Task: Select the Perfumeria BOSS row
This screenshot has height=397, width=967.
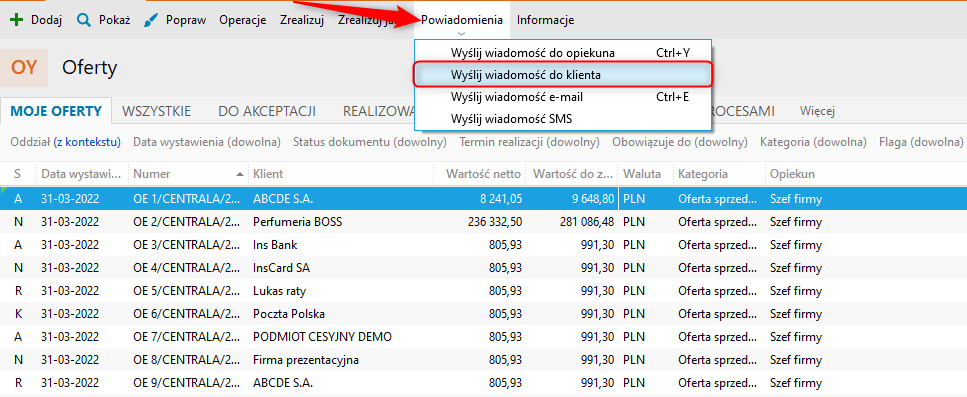Action: click(484, 222)
